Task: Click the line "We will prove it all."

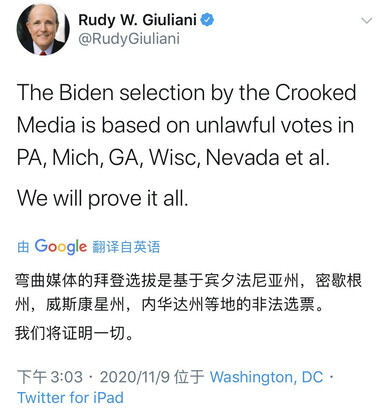Action: pos(103,198)
